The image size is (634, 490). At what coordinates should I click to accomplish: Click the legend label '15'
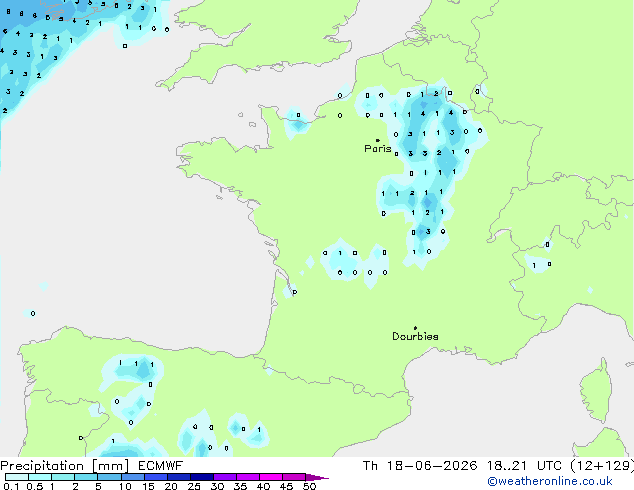pos(148,486)
